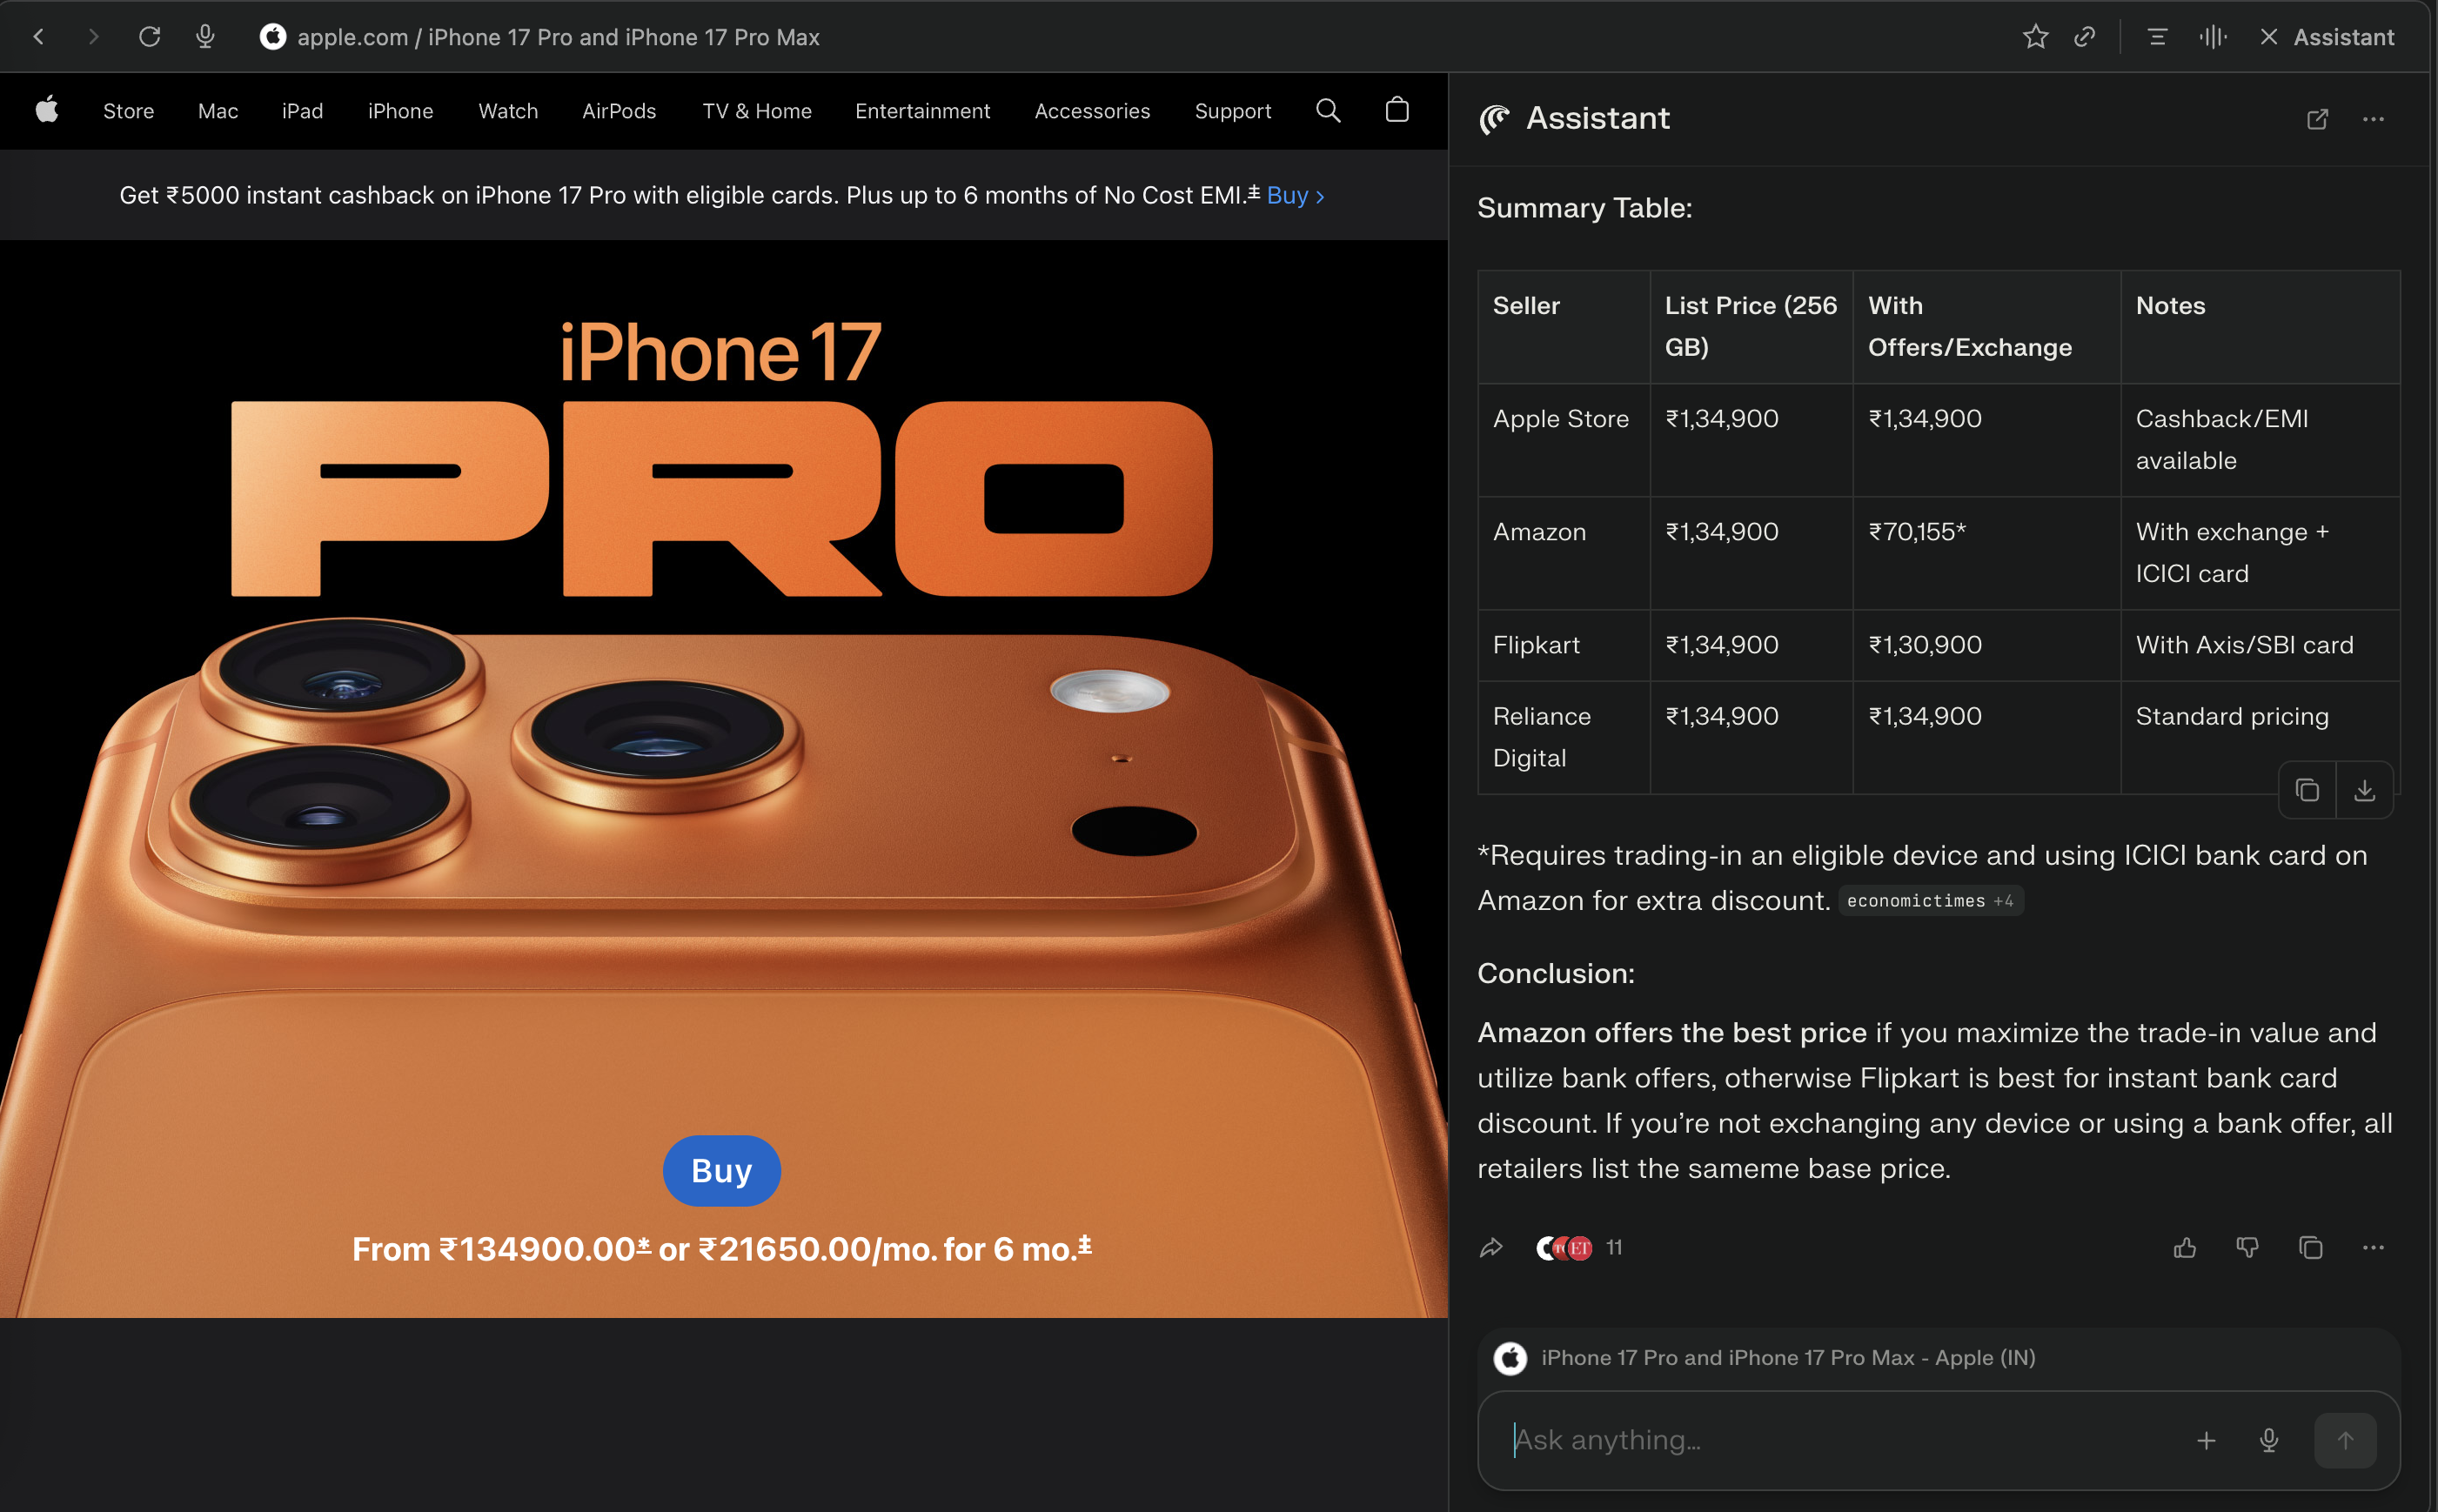Download the summary table
Screen dimensions: 2438x1512
tap(2364, 790)
